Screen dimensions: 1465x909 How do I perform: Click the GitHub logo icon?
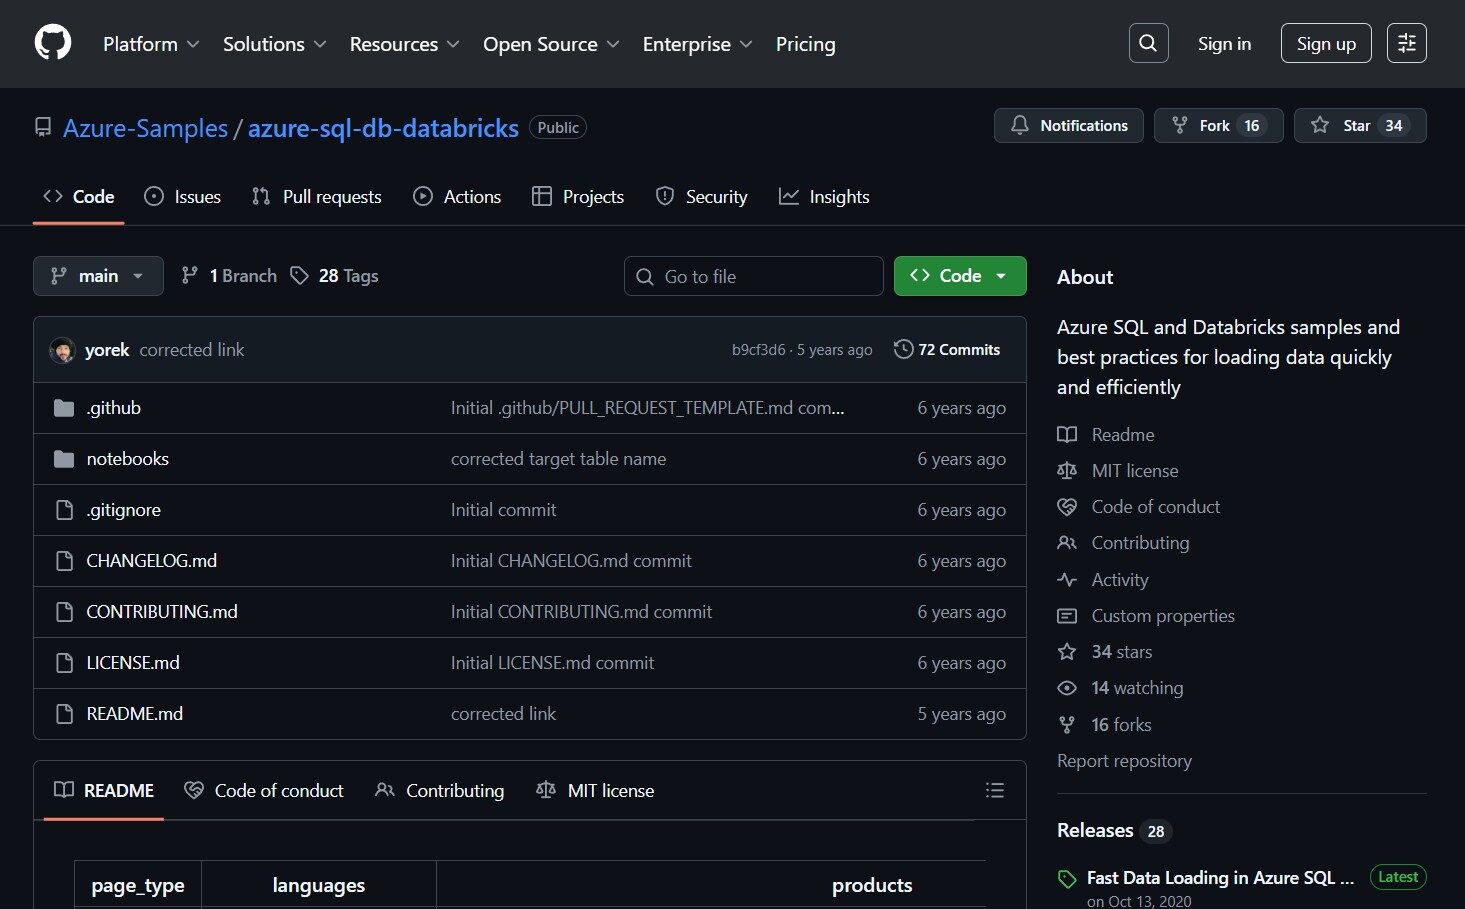pyautogui.click(x=53, y=43)
